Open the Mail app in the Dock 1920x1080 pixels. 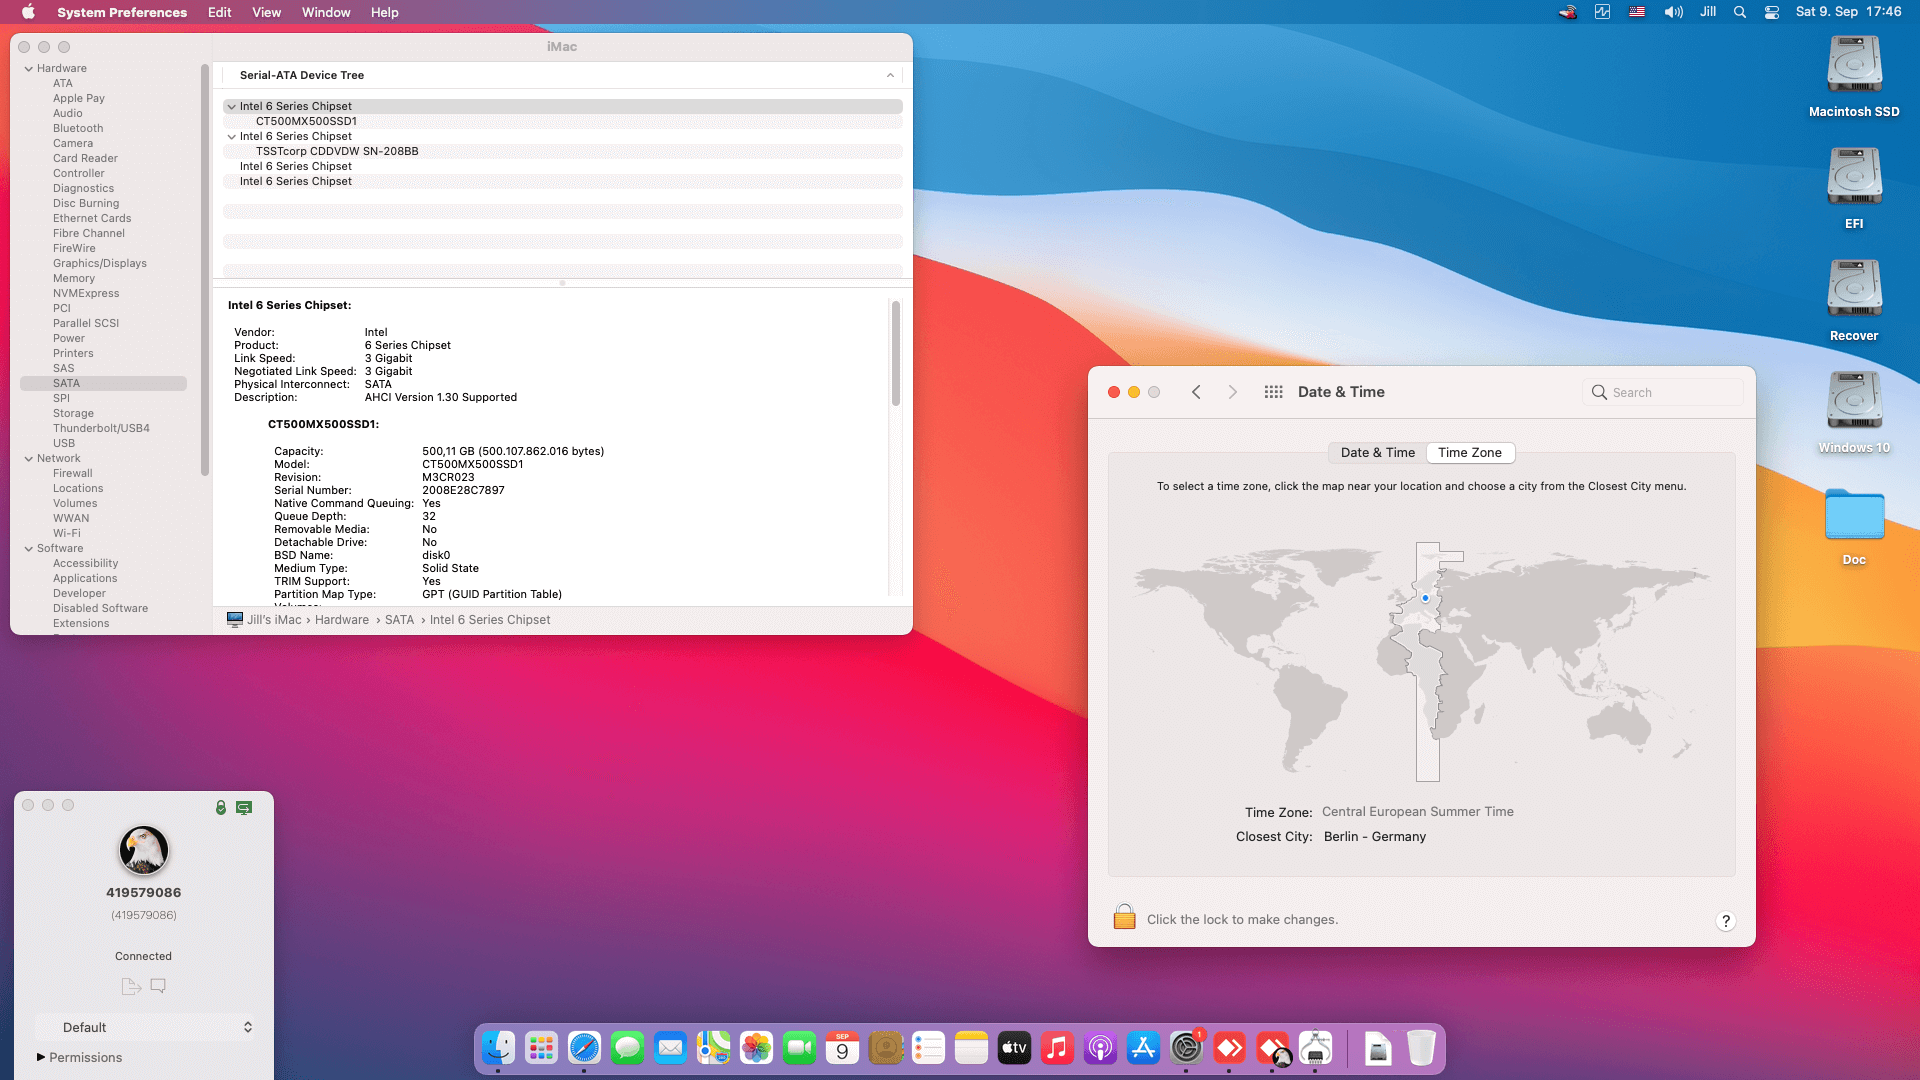(x=670, y=1048)
